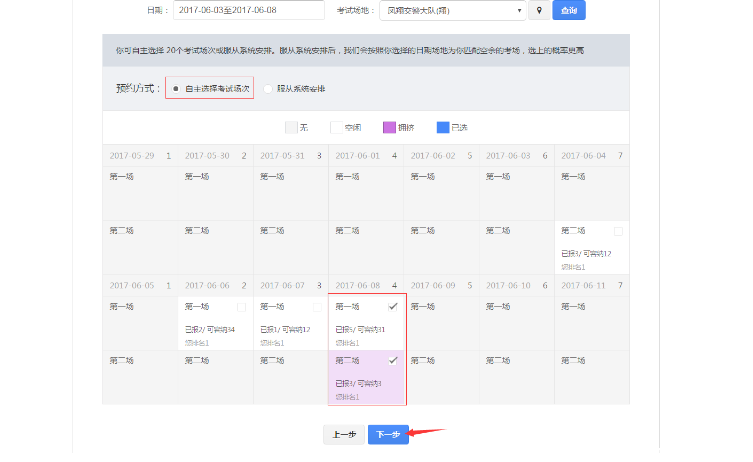Open the 考试场地 exam site dropdown
Screen dimensions: 753x462
tap(453, 10)
